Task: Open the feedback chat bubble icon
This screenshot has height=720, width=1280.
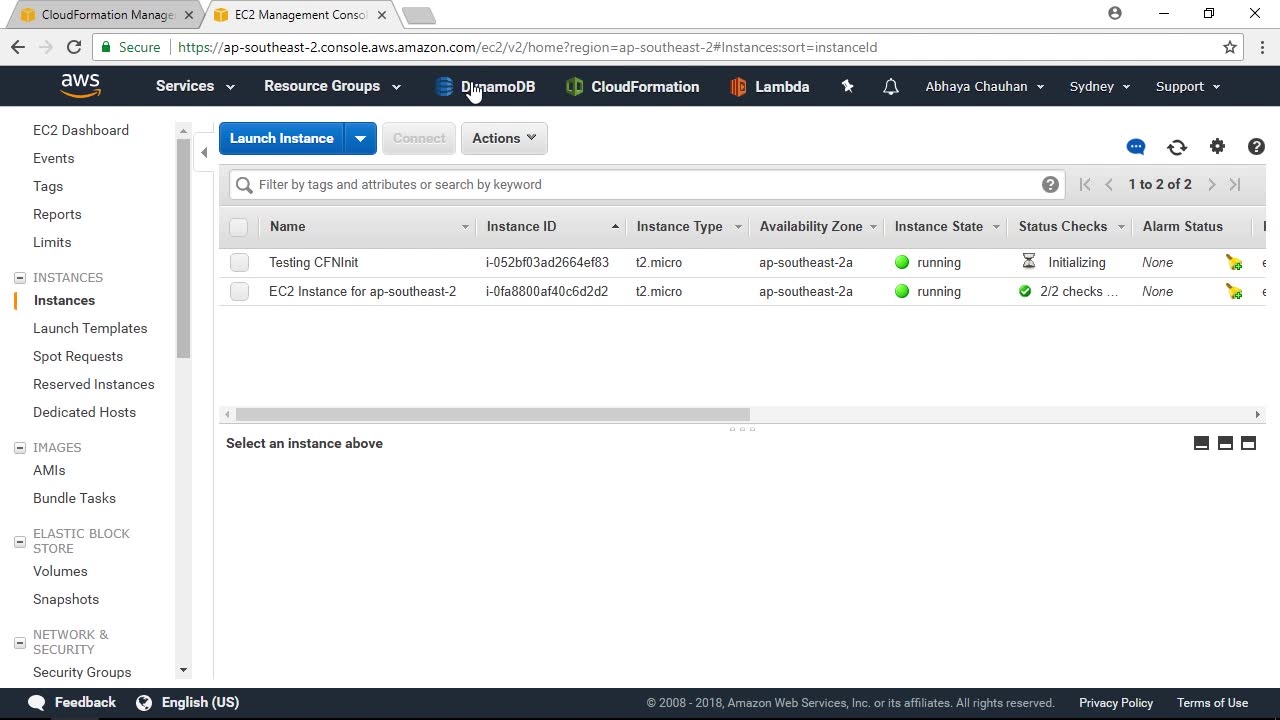Action: 1136,147
